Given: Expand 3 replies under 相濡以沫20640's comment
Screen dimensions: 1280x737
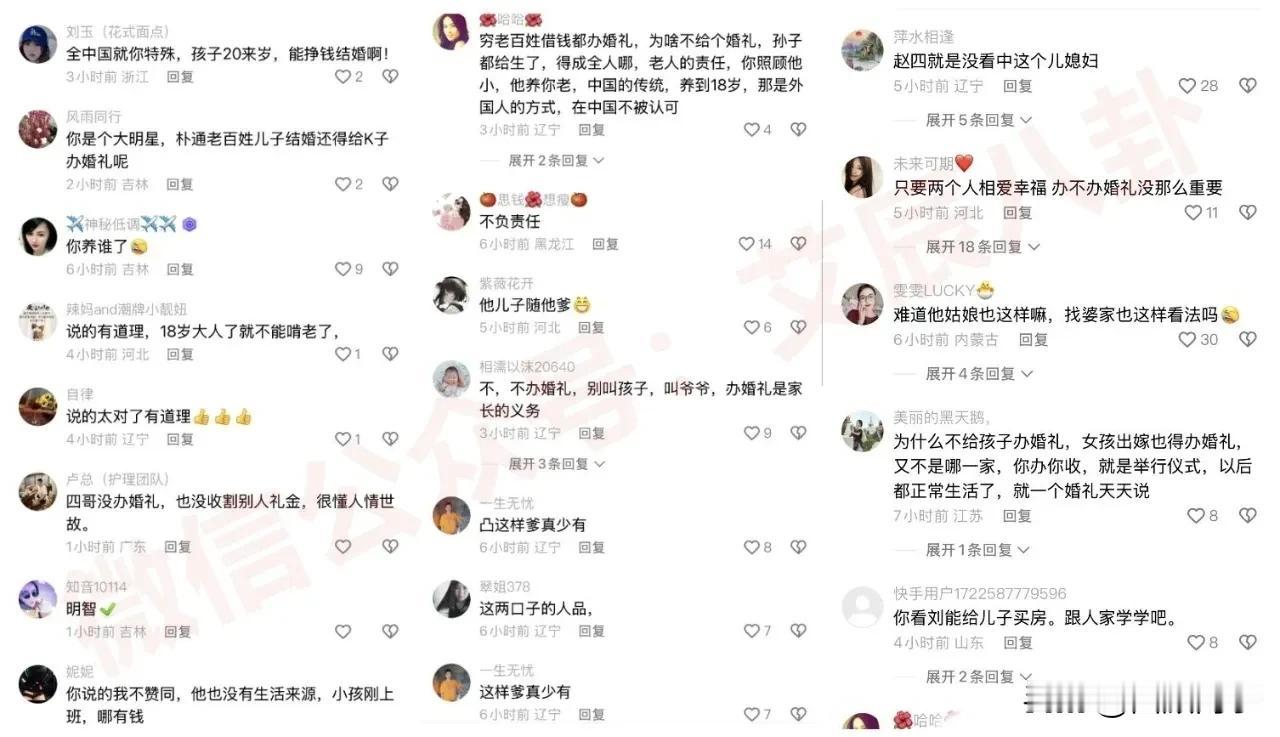Looking at the screenshot, I should pos(556,464).
